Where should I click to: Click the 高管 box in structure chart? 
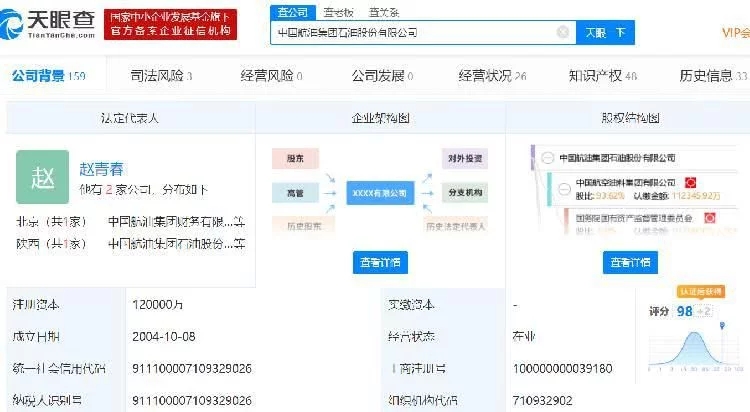pos(295,193)
